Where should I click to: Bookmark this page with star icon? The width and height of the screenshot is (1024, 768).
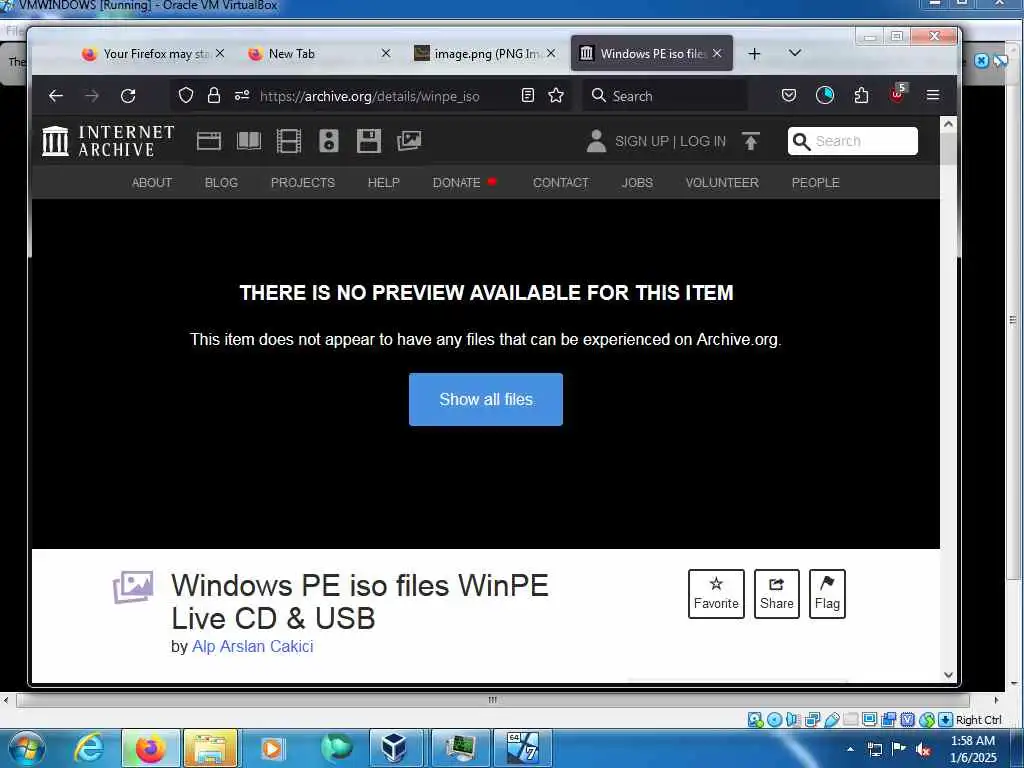(x=556, y=96)
